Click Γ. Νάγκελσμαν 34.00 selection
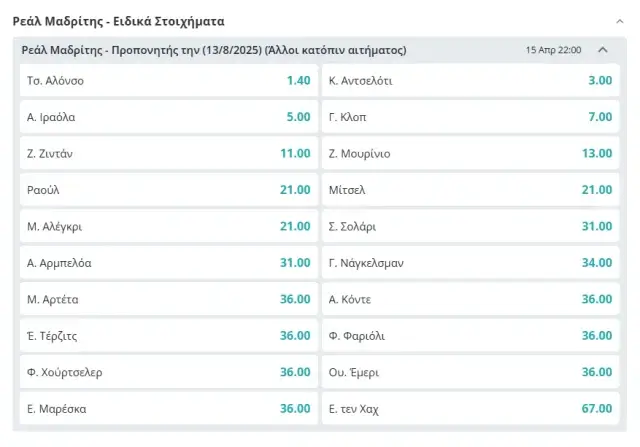 pos(470,262)
